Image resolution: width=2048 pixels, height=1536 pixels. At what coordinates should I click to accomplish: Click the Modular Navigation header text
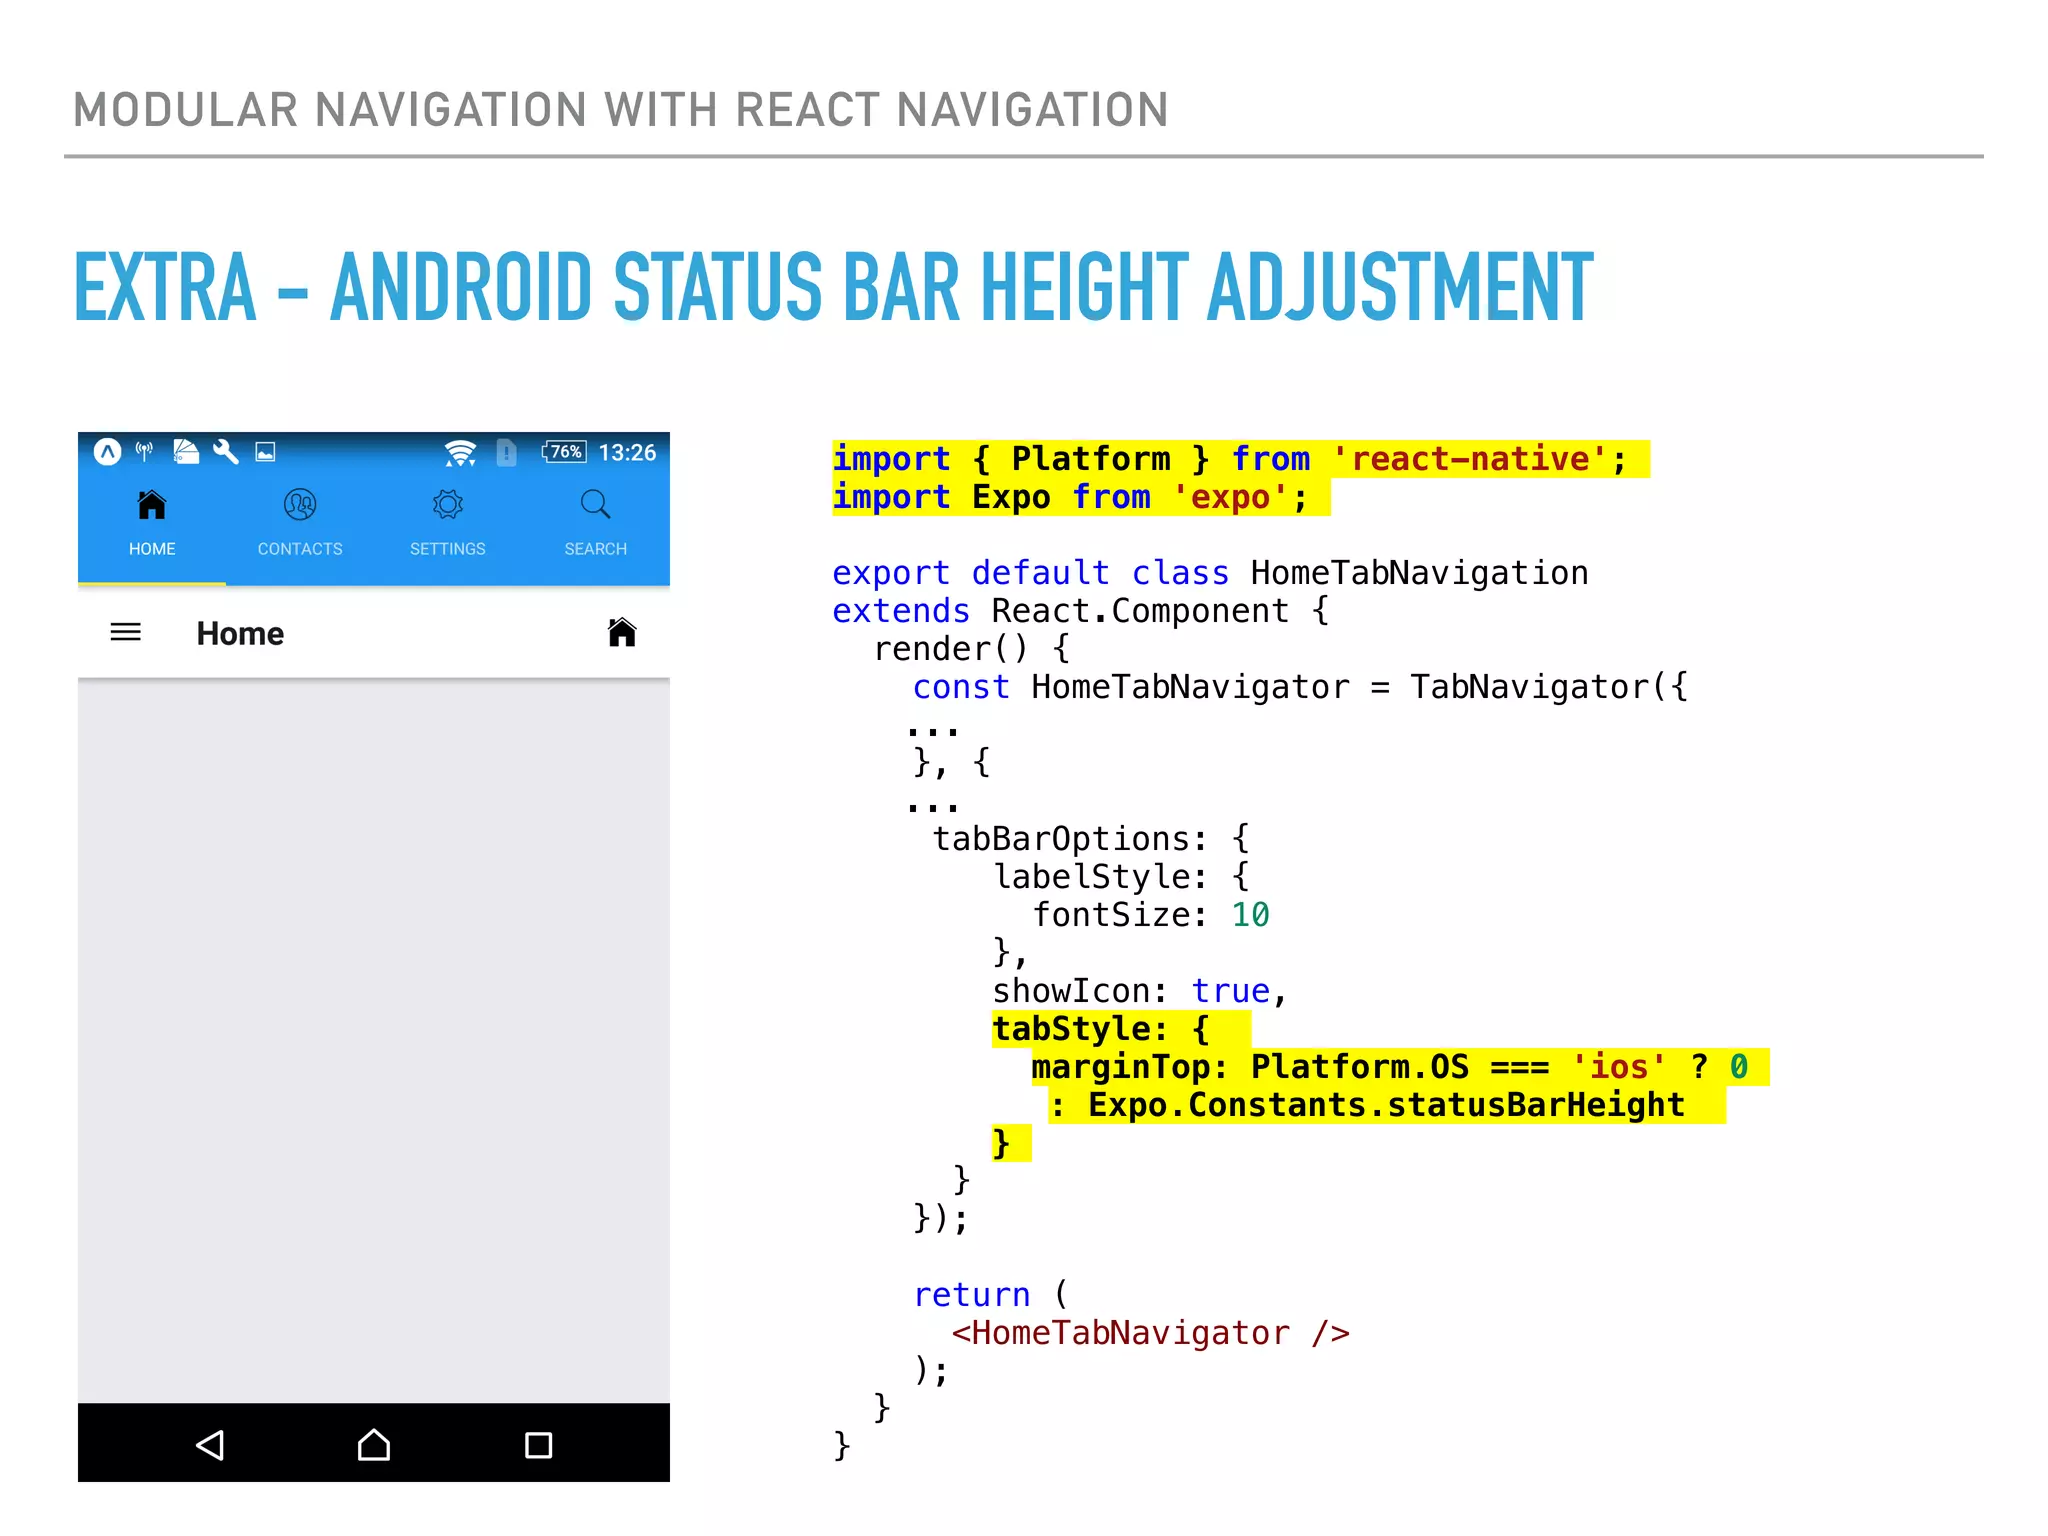[x=621, y=110]
